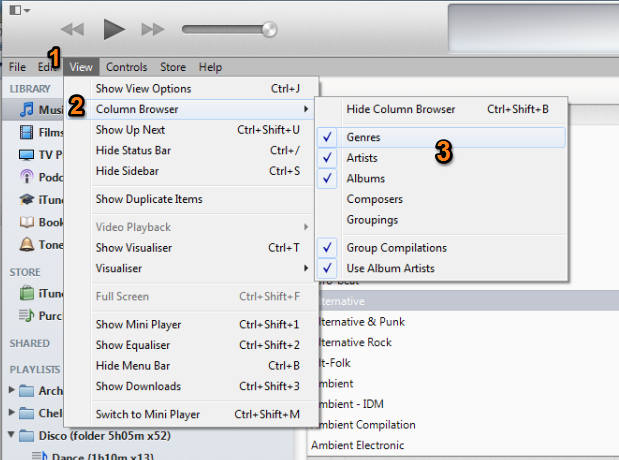Click the rewind previous track button
This screenshot has width=619, height=460.
tap(73, 29)
